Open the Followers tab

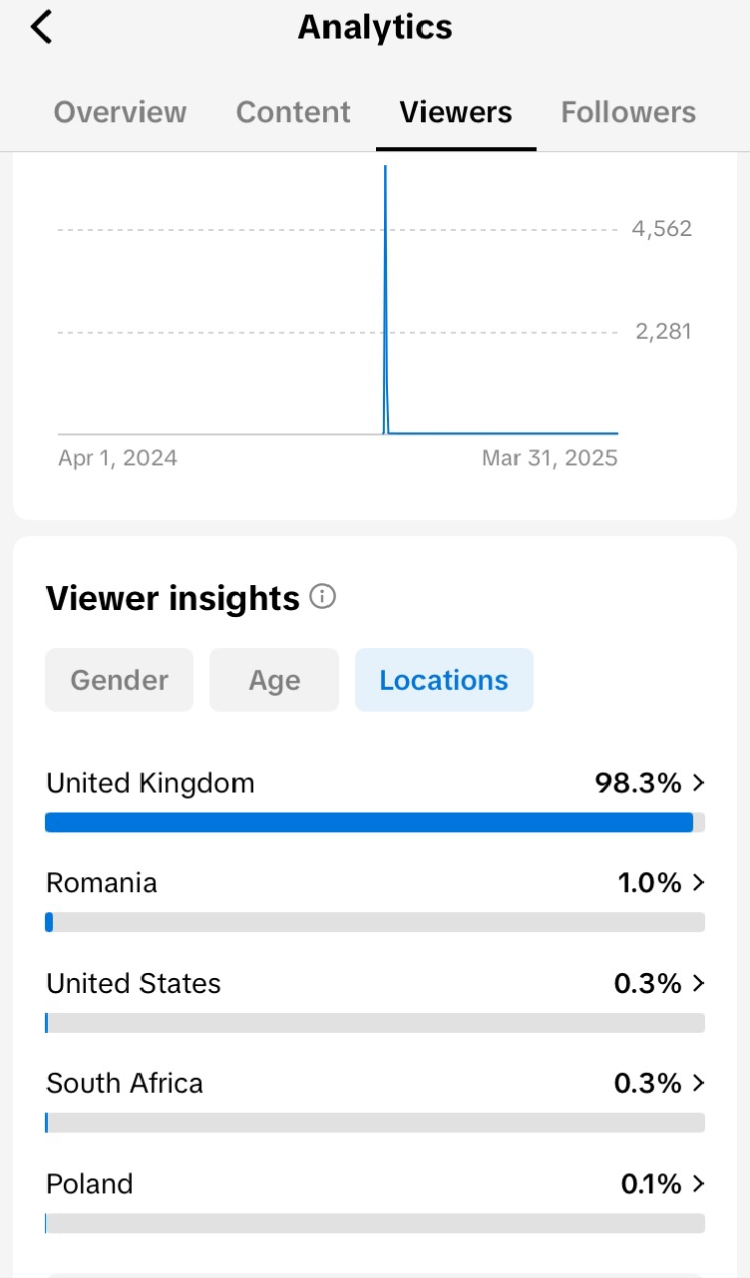pos(628,112)
